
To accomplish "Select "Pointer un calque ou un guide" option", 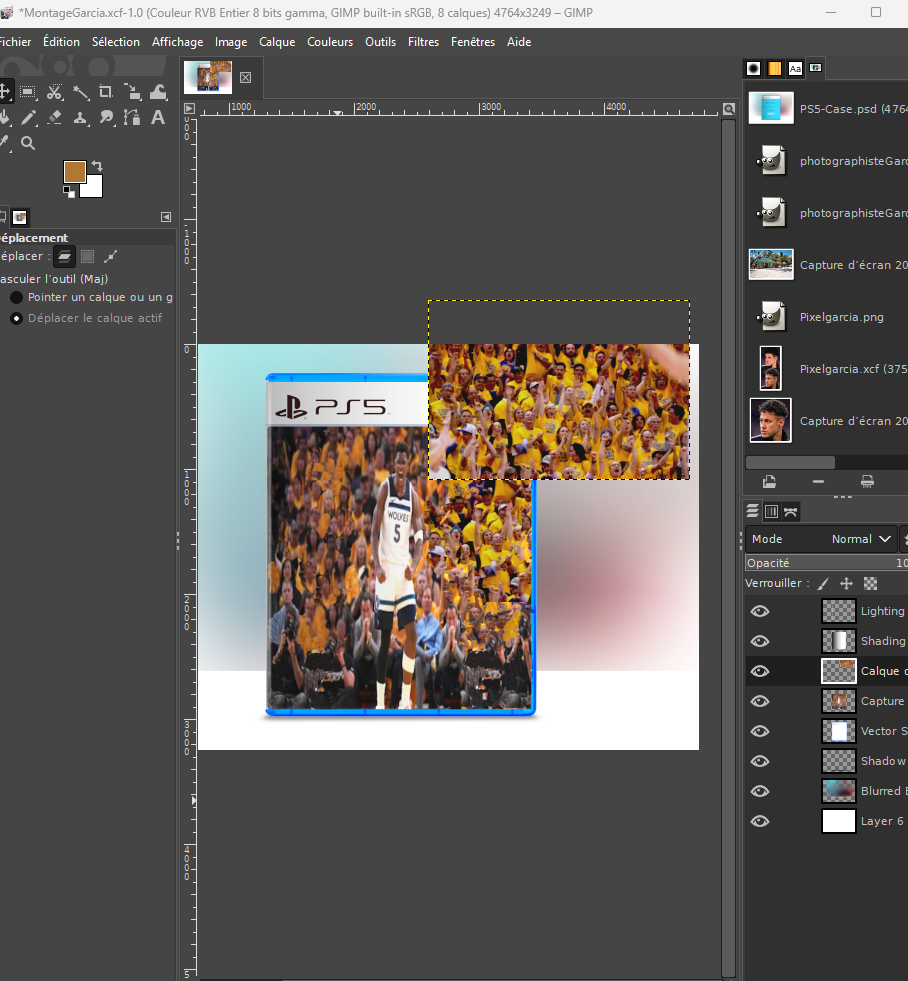I will [x=17, y=297].
